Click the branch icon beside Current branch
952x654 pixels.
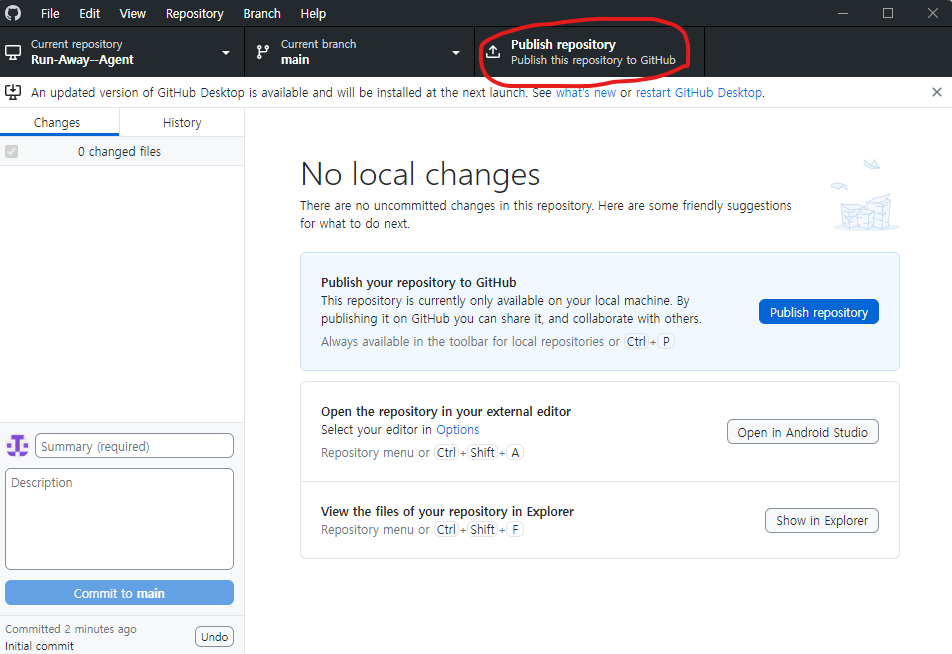tap(262, 52)
